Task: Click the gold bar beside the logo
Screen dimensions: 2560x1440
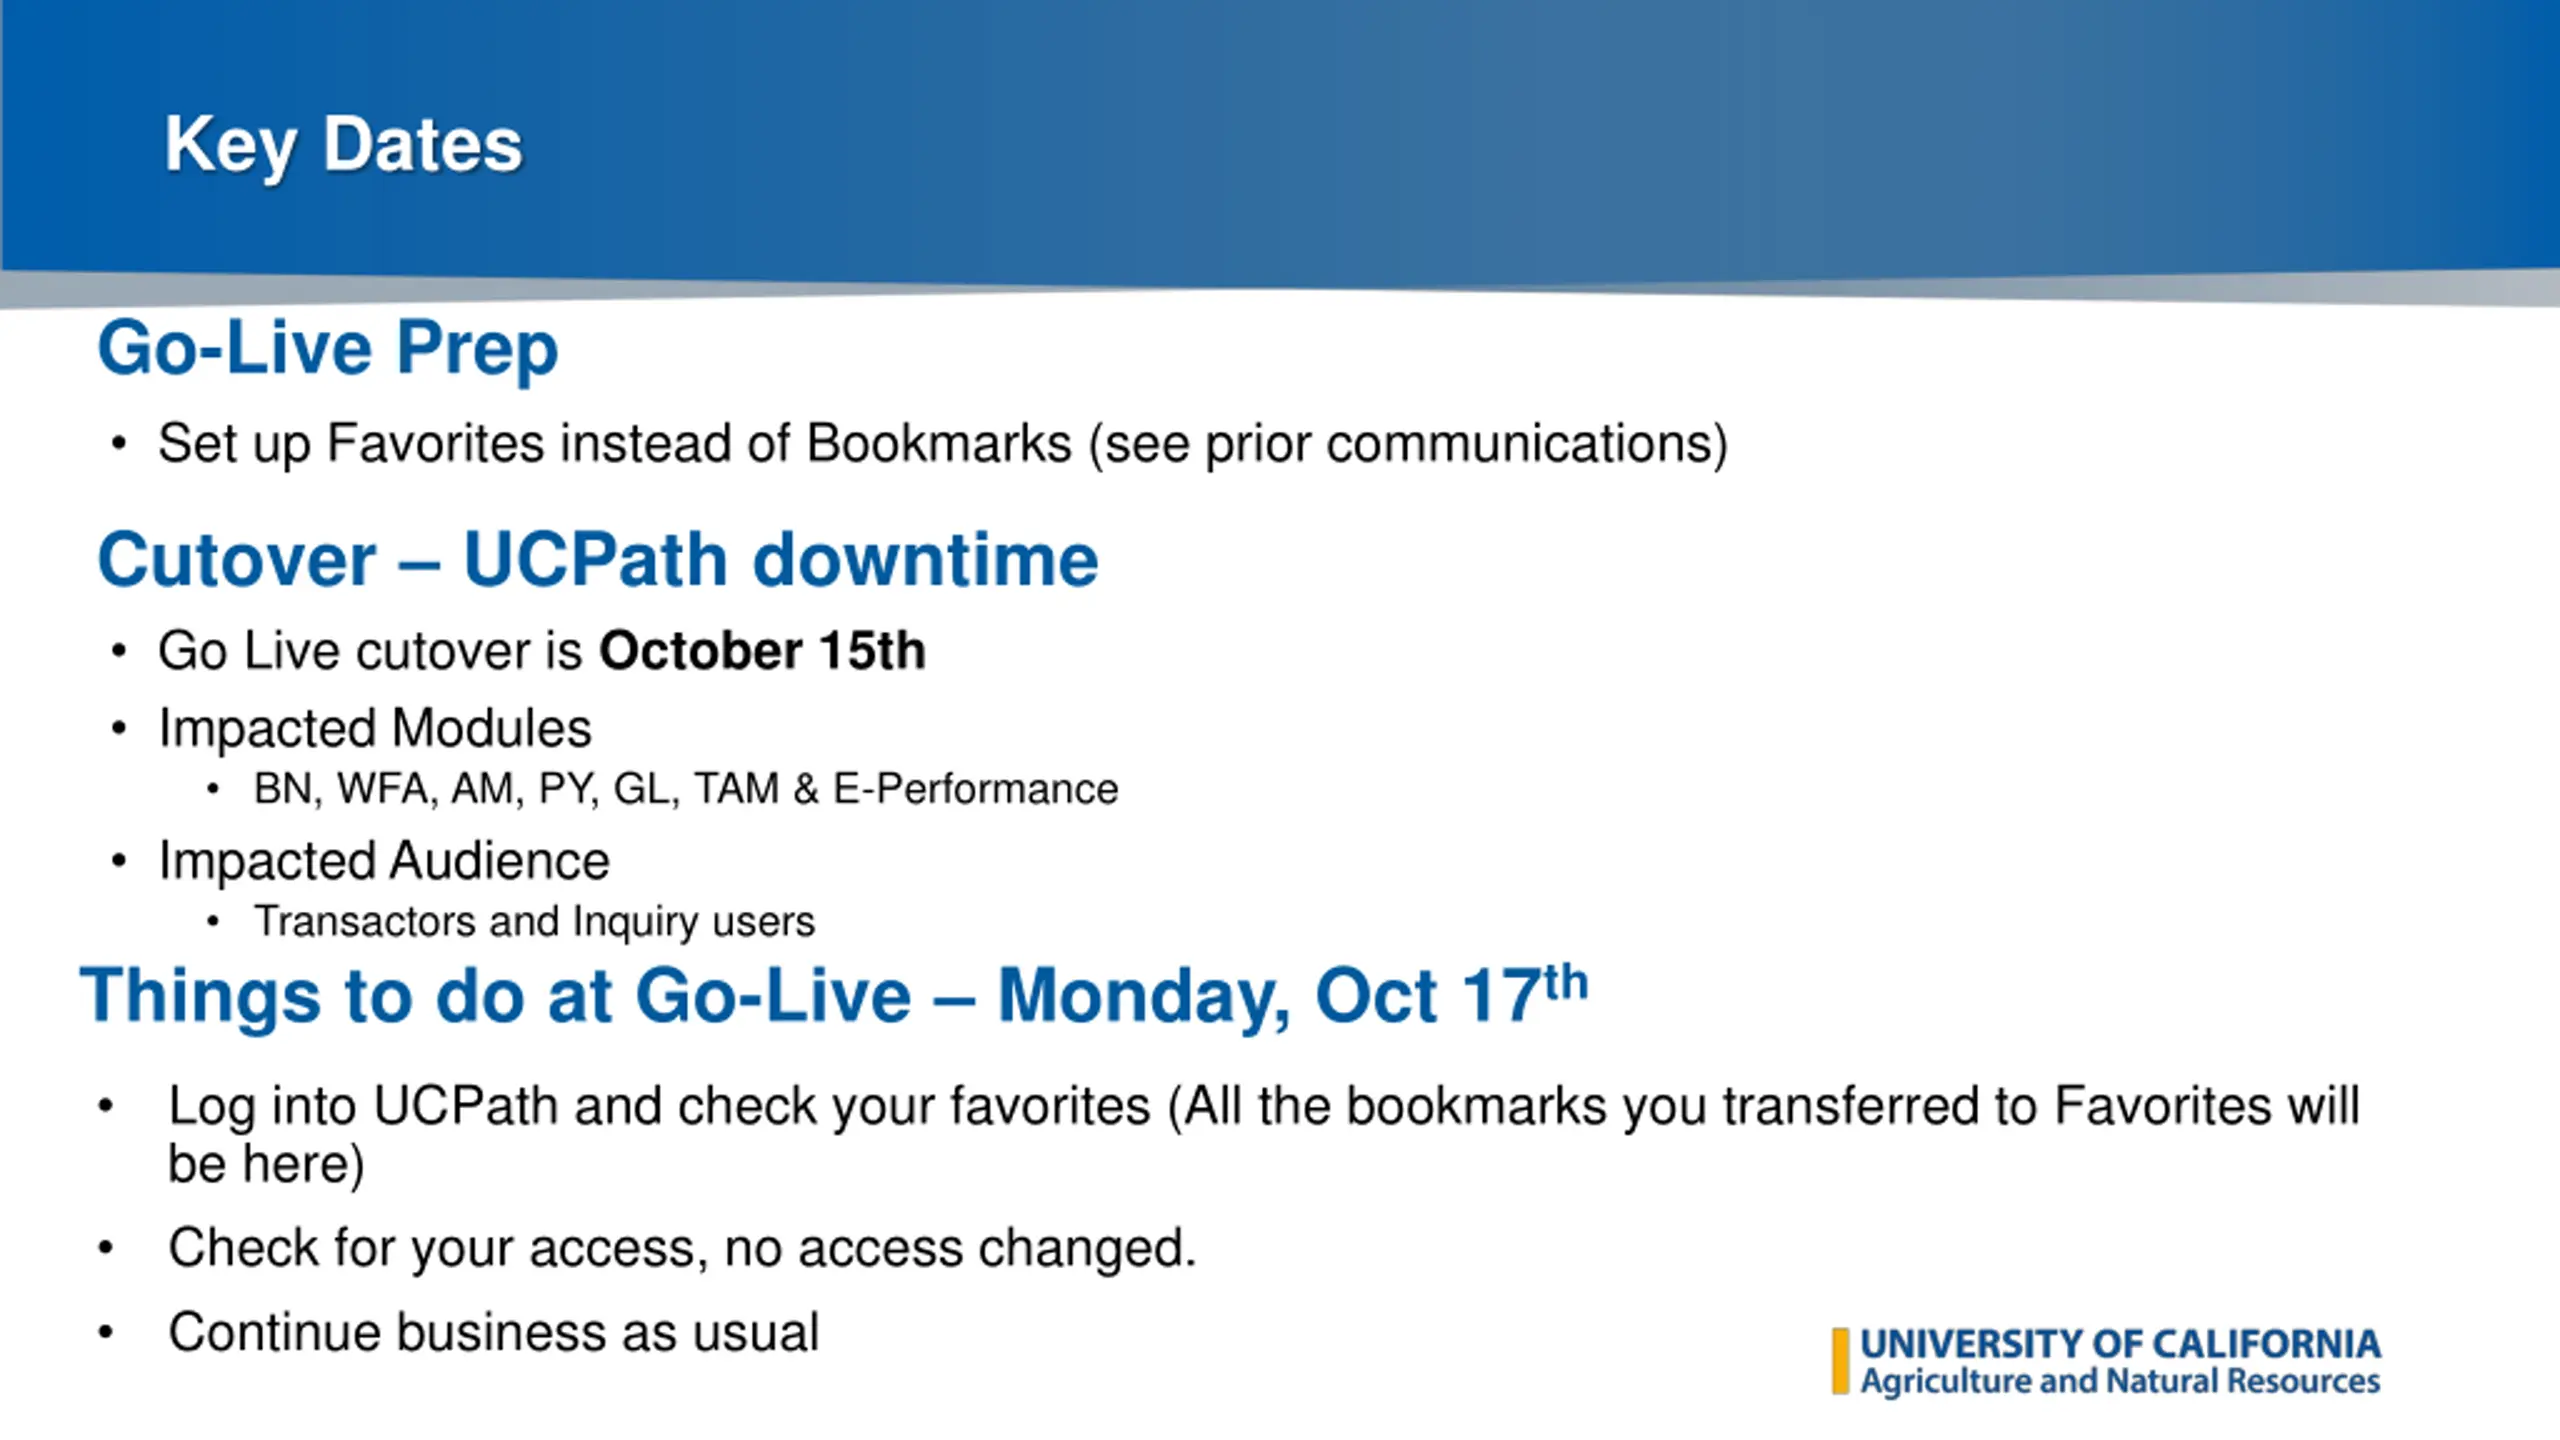Action: click(x=1840, y=1361)
